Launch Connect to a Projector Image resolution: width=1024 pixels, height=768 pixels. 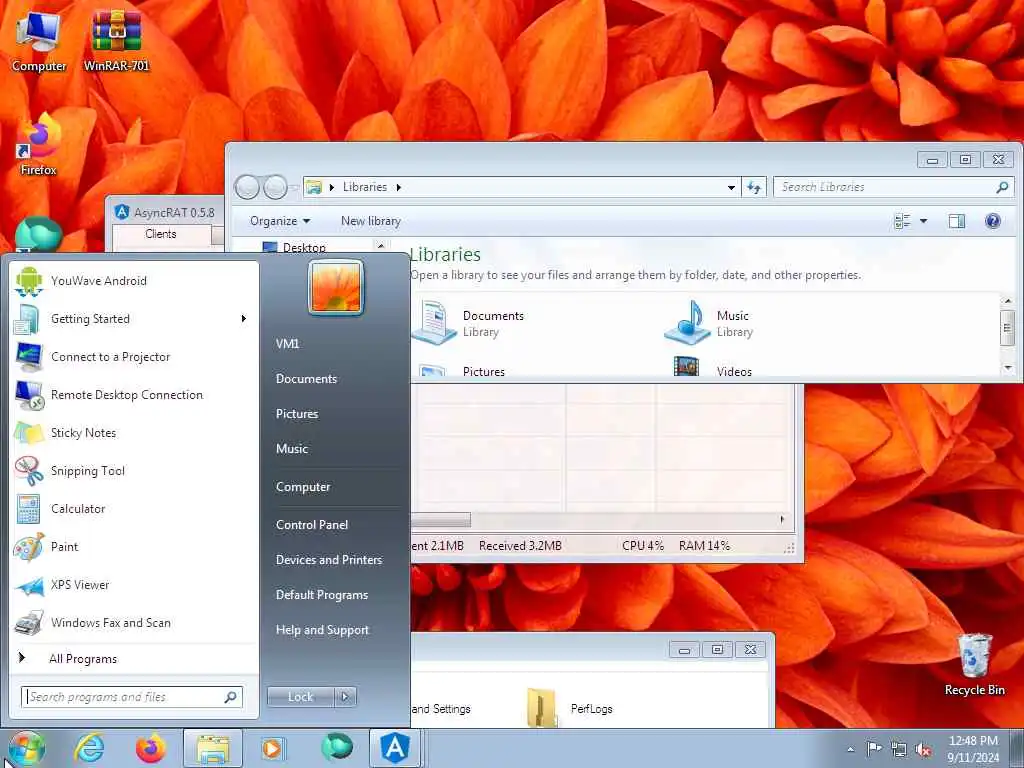tap(135, 357)
